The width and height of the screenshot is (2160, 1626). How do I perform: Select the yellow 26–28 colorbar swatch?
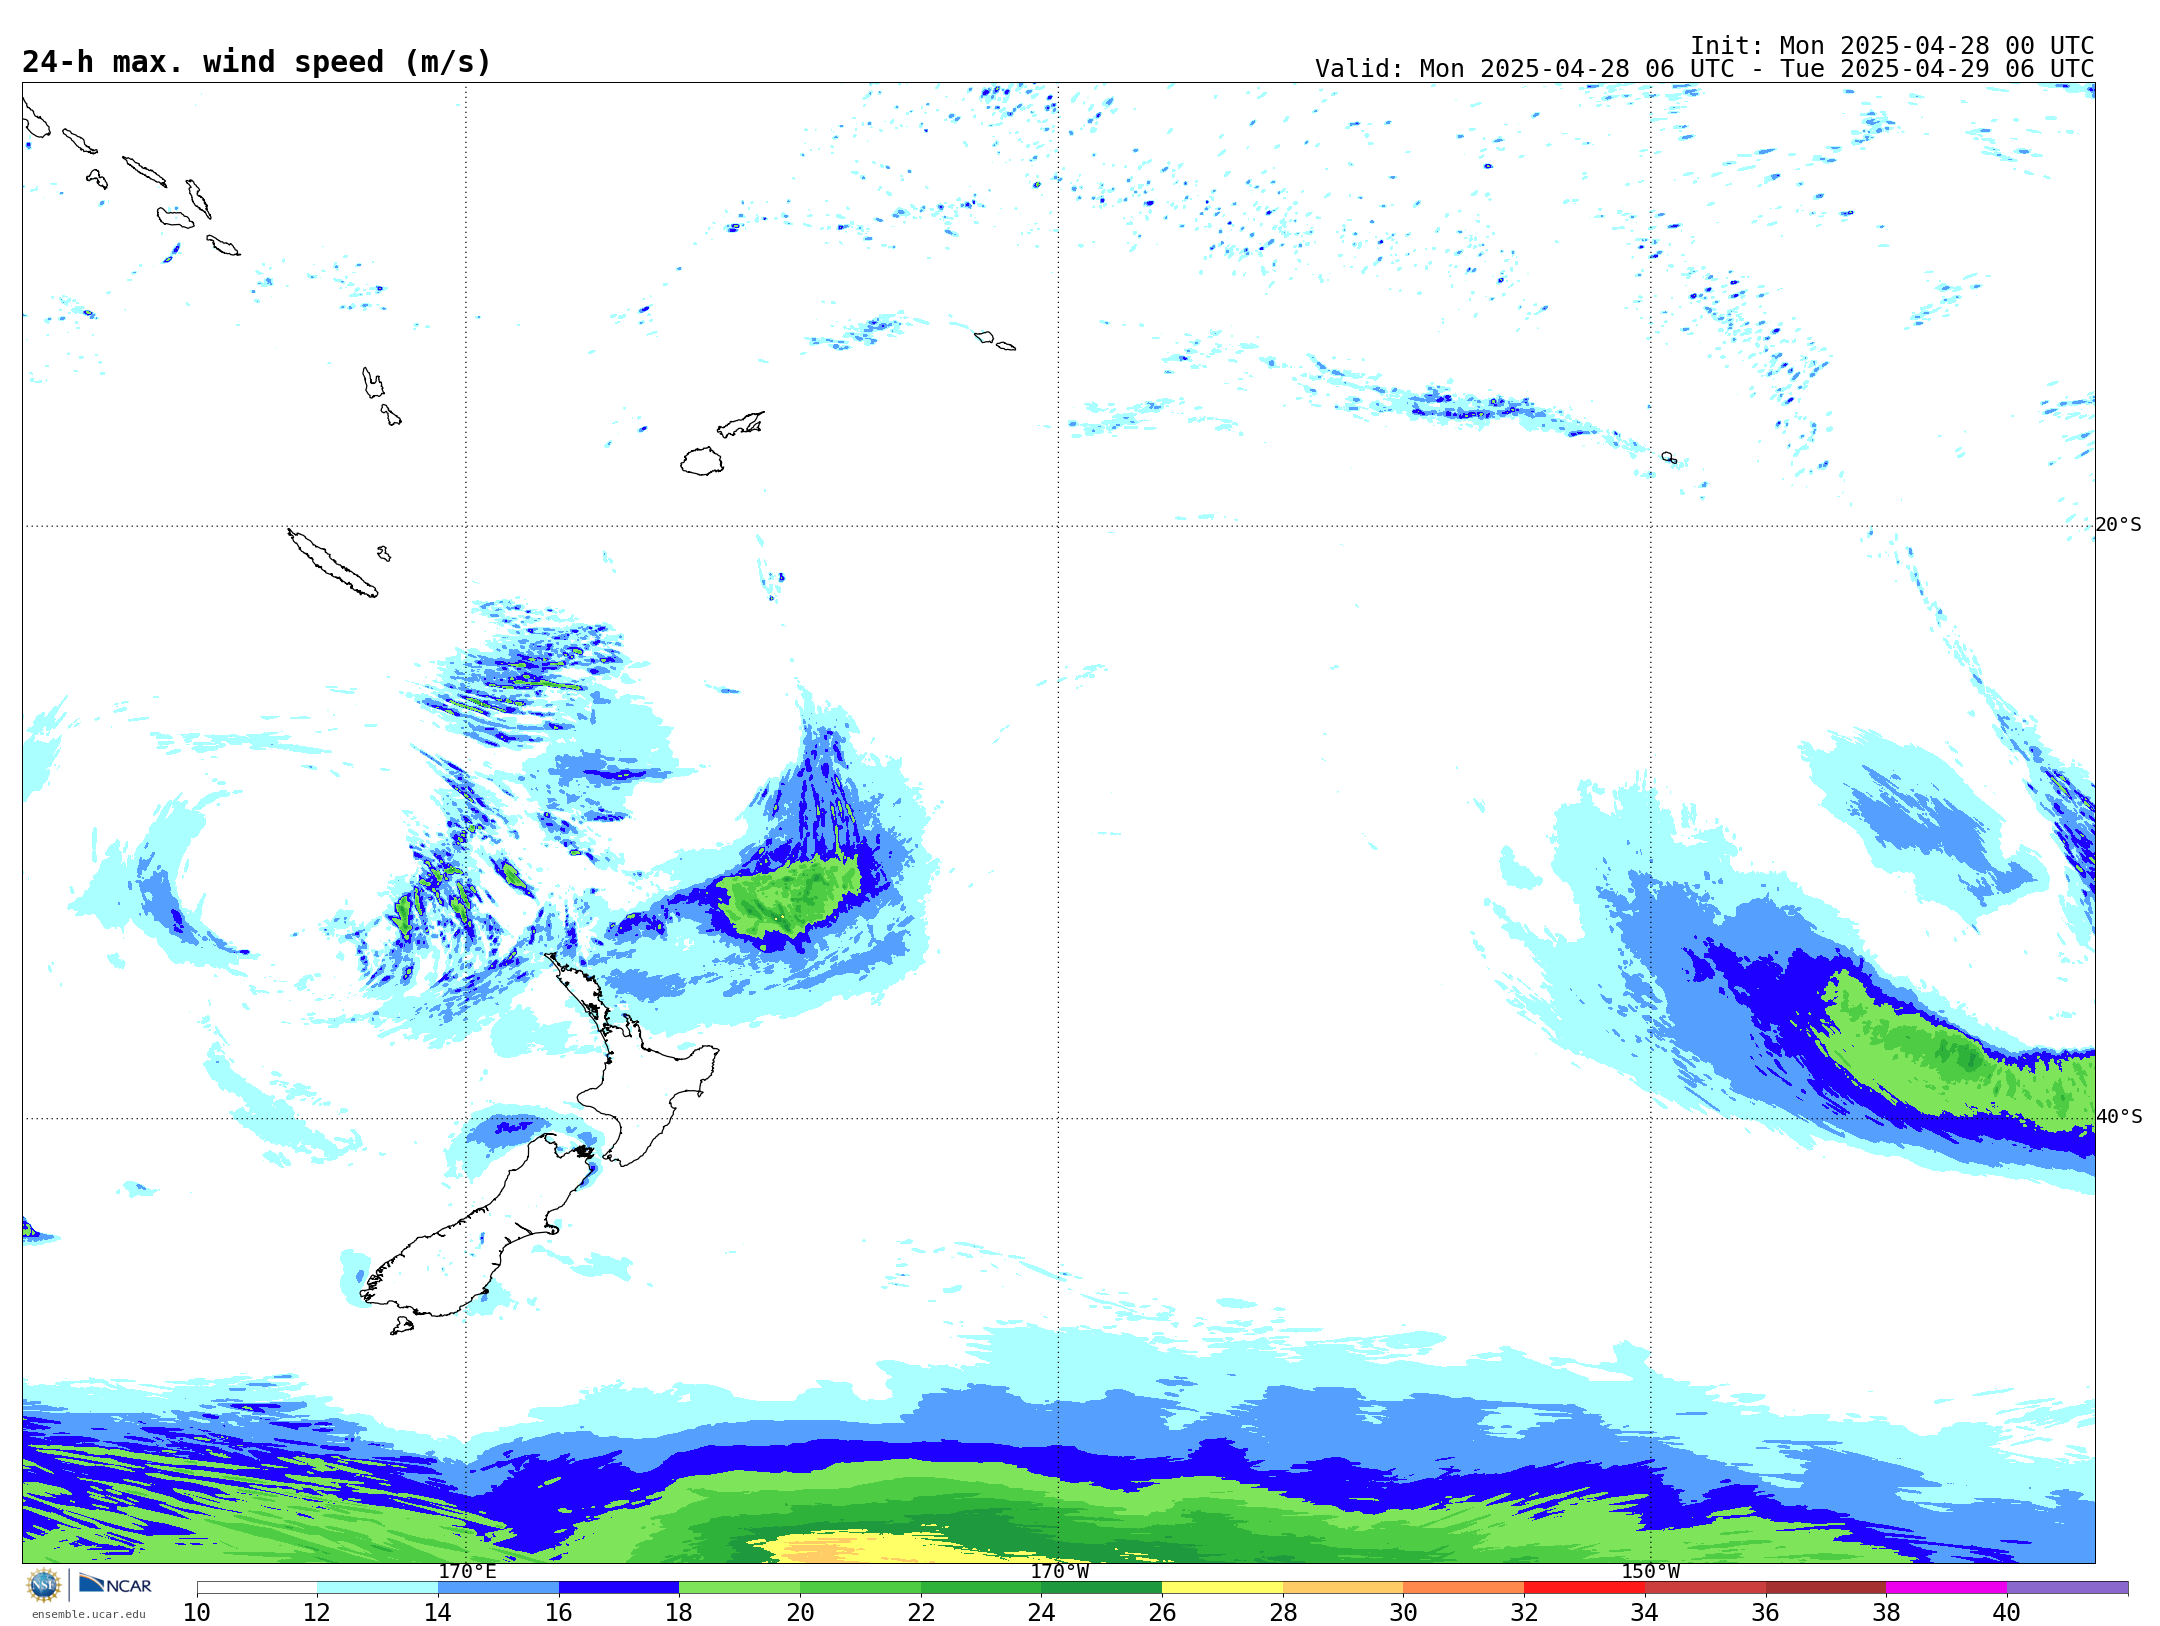(1222, 1588)
